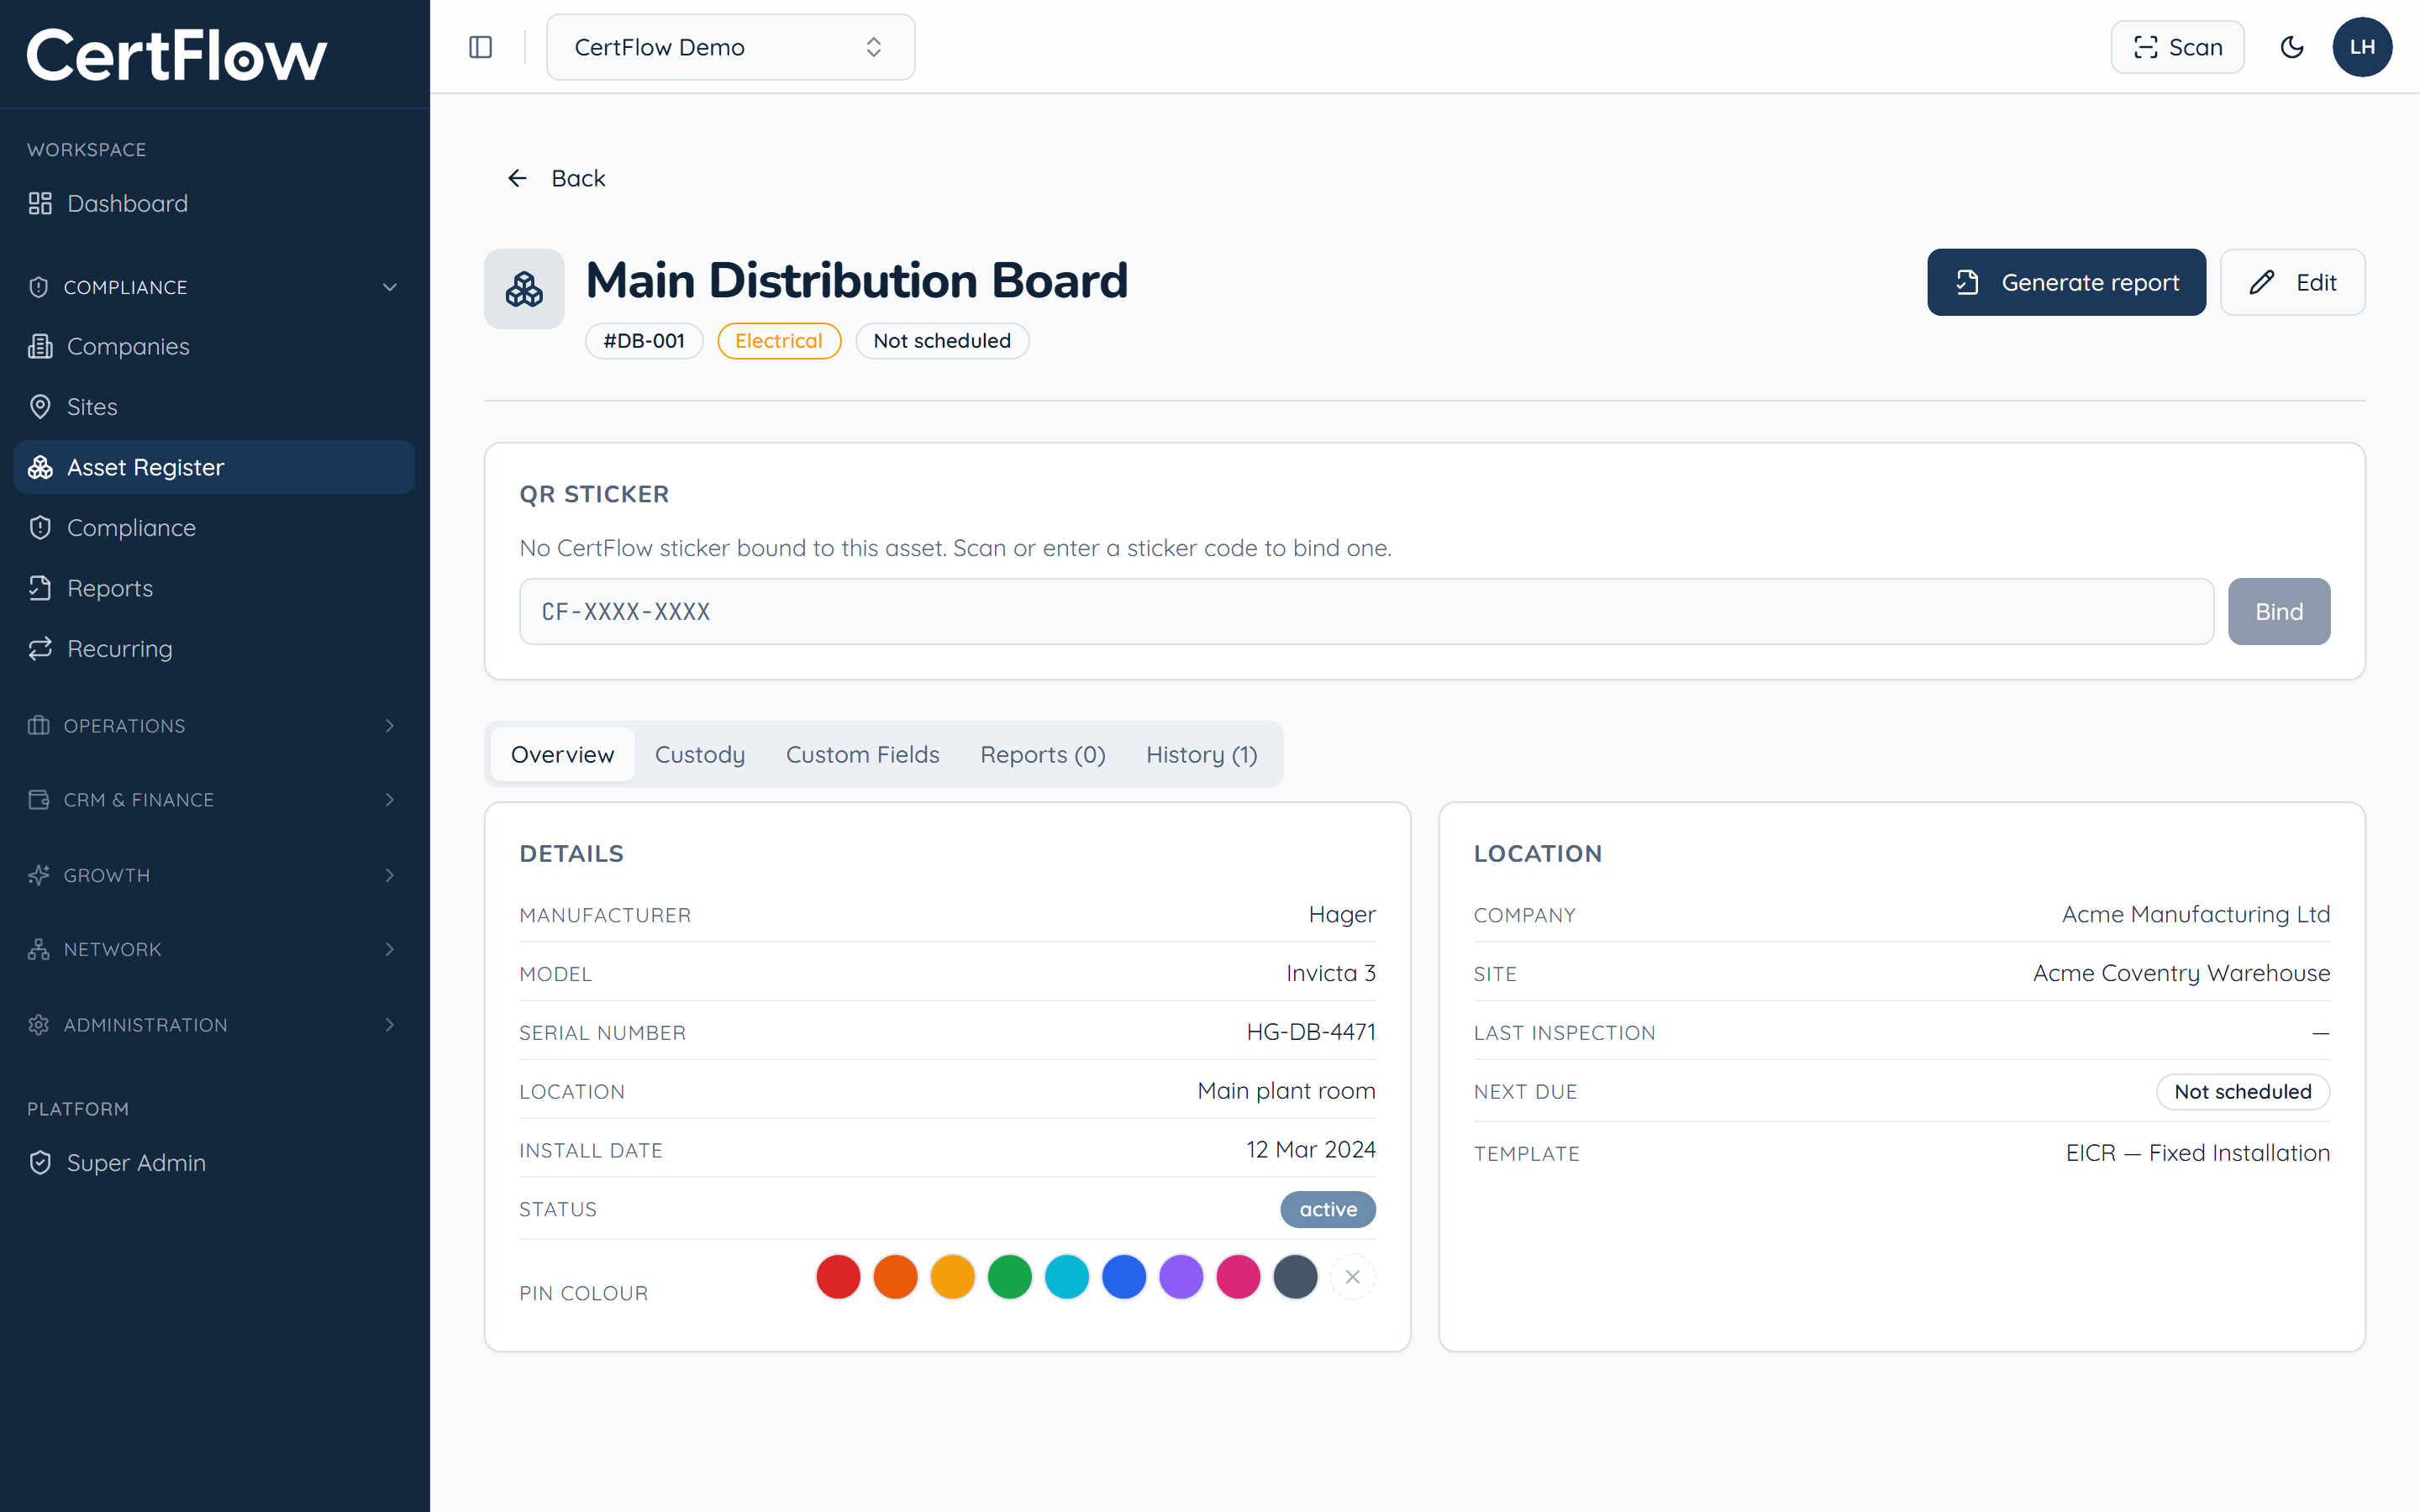
Task: Click the Bind button
Action: tap(2279, 611)
